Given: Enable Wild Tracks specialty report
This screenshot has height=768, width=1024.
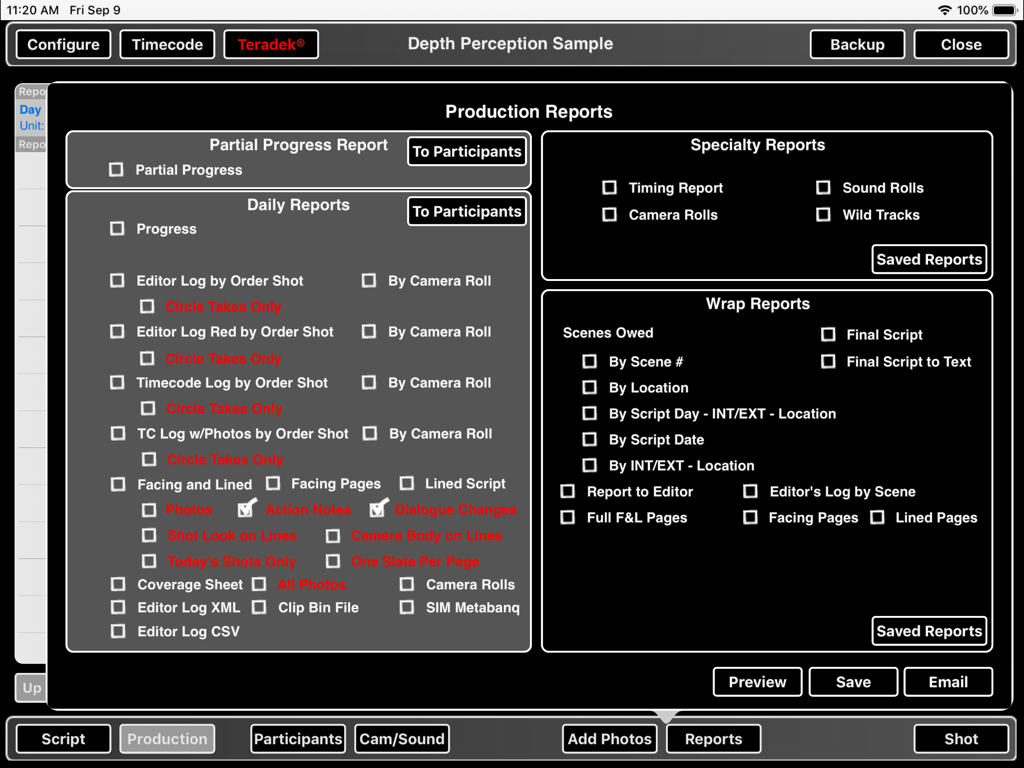Looking at the screenshot, I should click(x=823, y=214).
